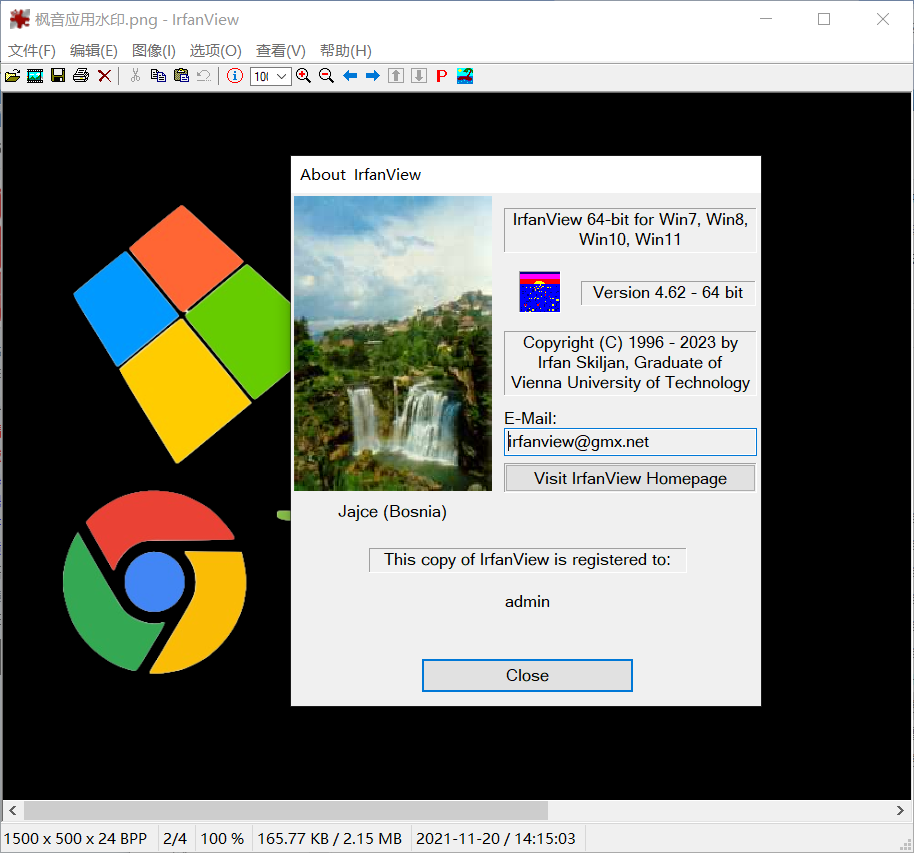This screenshot has width=914, height=853.
Task: Click the scroll right arrow
Action: coord(900,810)
